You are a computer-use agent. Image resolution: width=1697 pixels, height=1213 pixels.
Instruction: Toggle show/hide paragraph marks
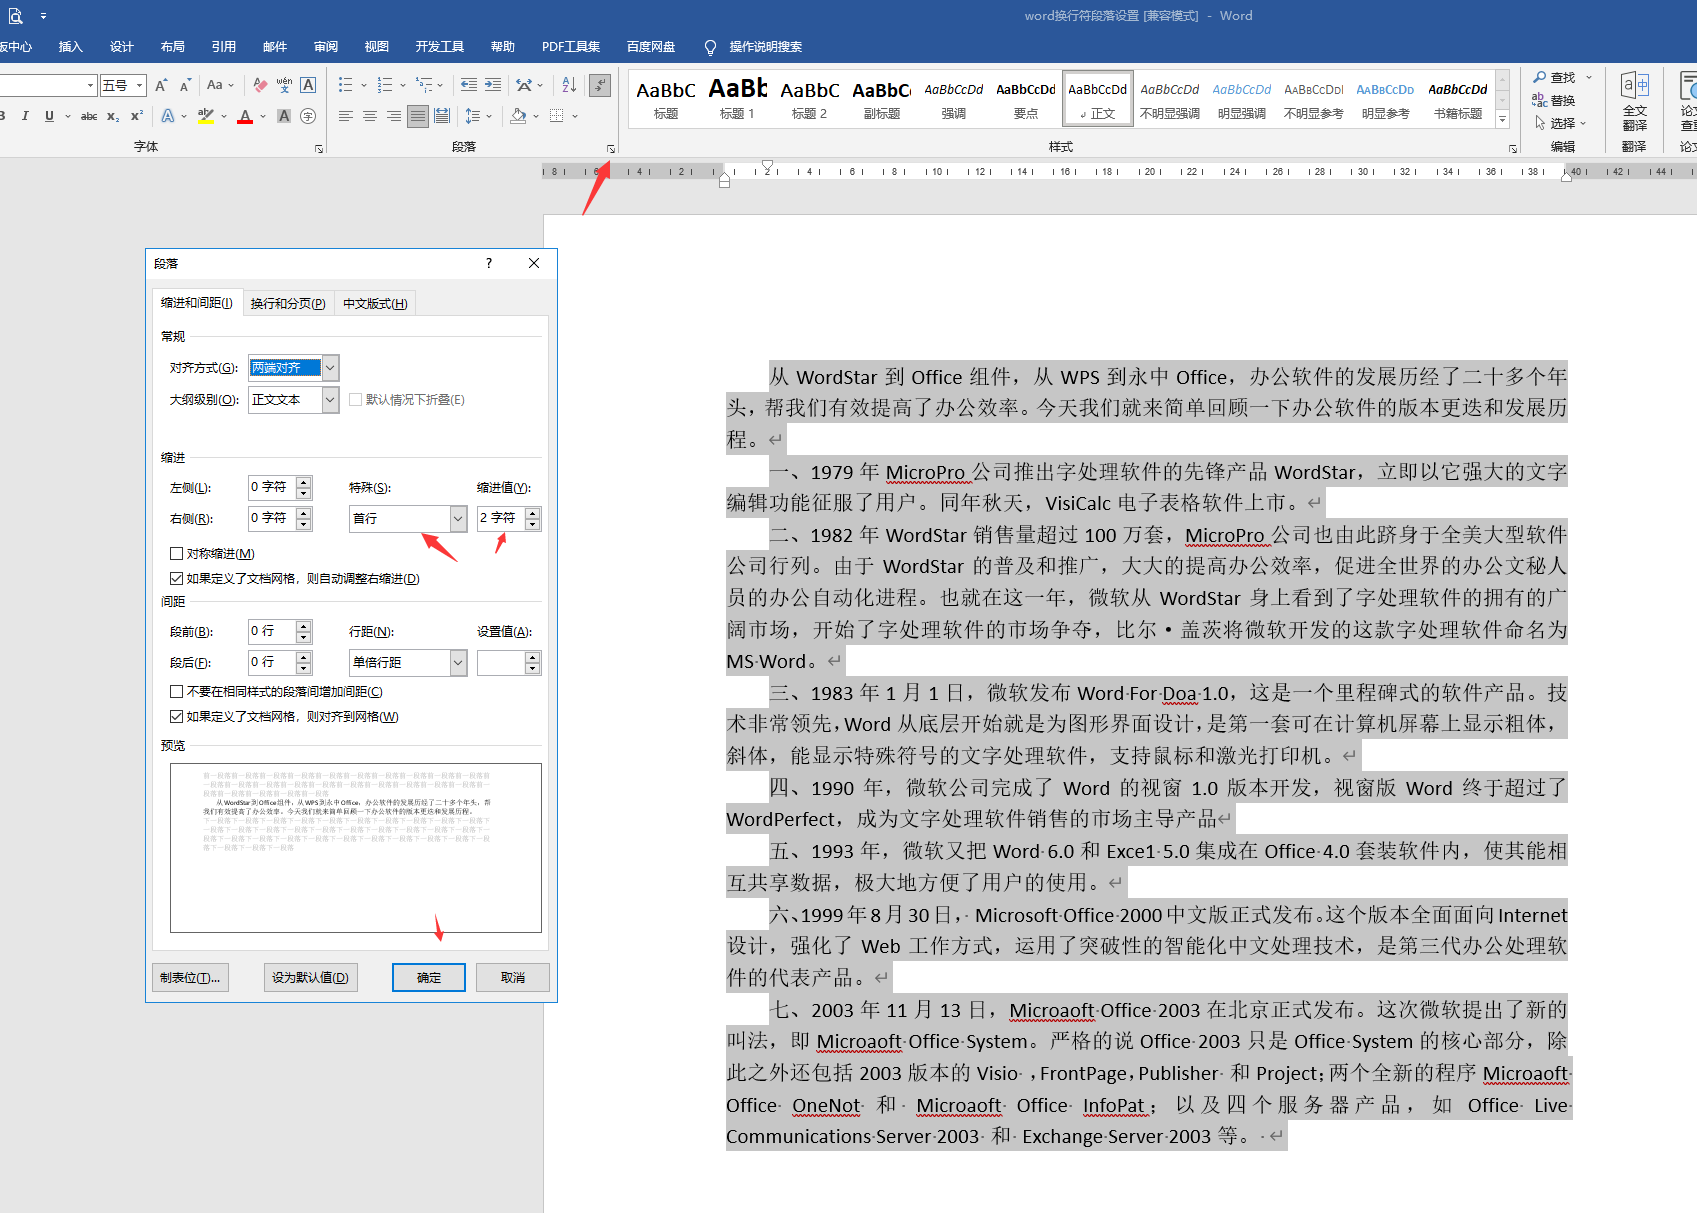click(600, 85)
